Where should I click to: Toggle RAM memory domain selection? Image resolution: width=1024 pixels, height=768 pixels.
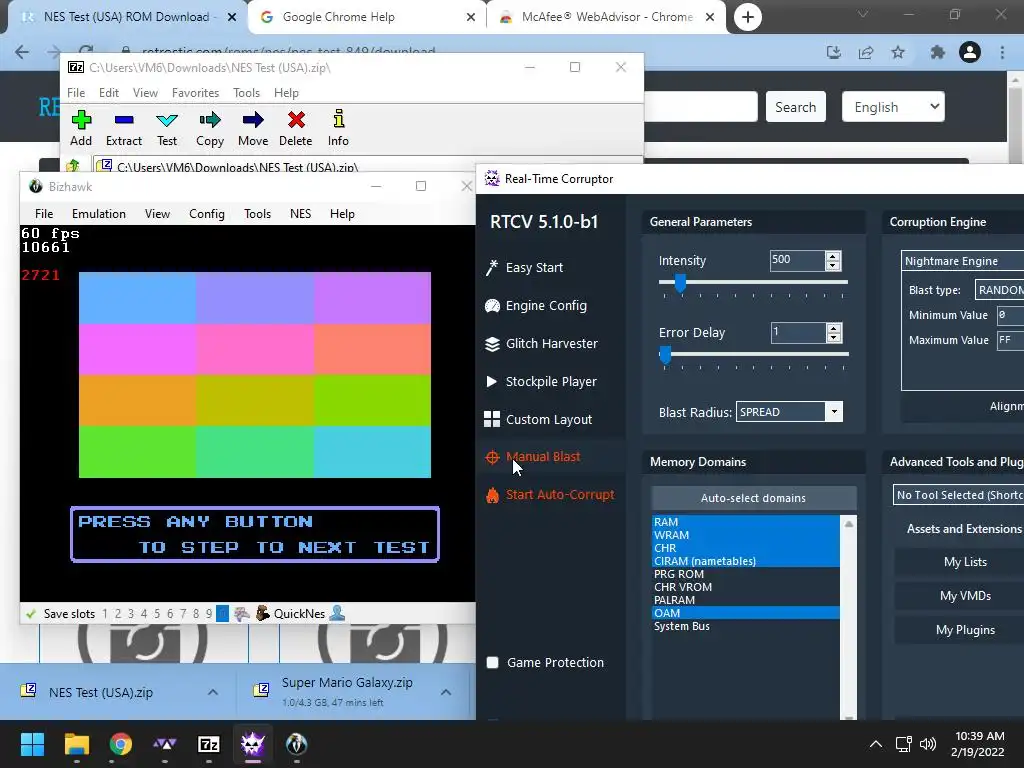click(745, 522)
